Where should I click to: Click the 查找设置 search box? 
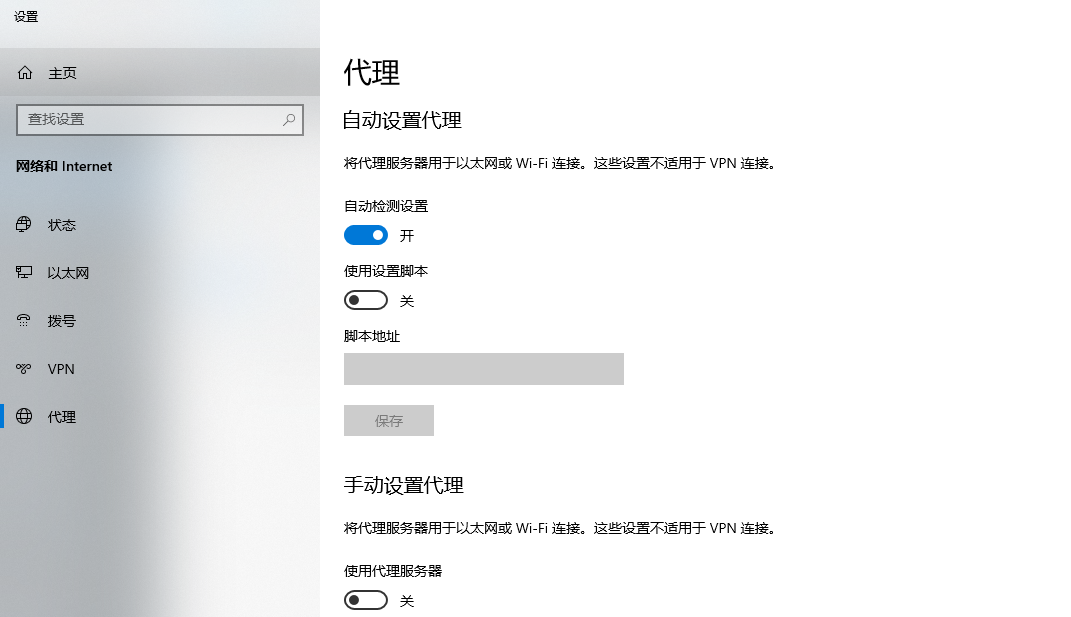pyautogui.click(x=150, y=119)
